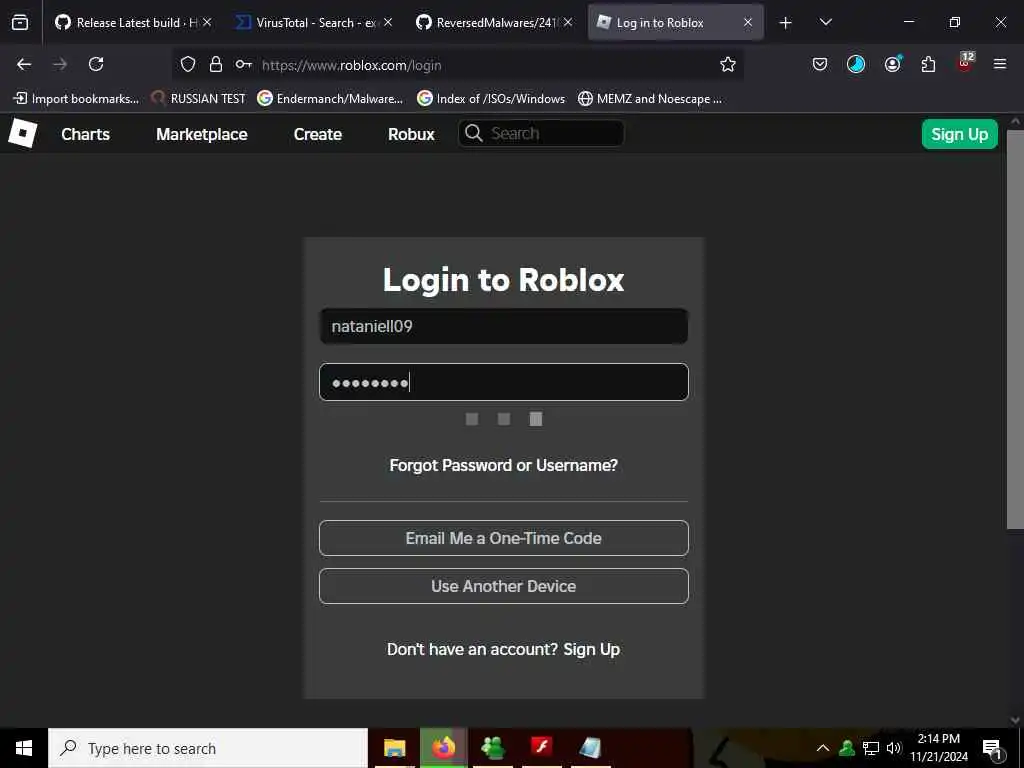The width and height of the screenshot is (1024, 768).
Task: Open the Flash taskbar icon
Action: click(541, 746)
